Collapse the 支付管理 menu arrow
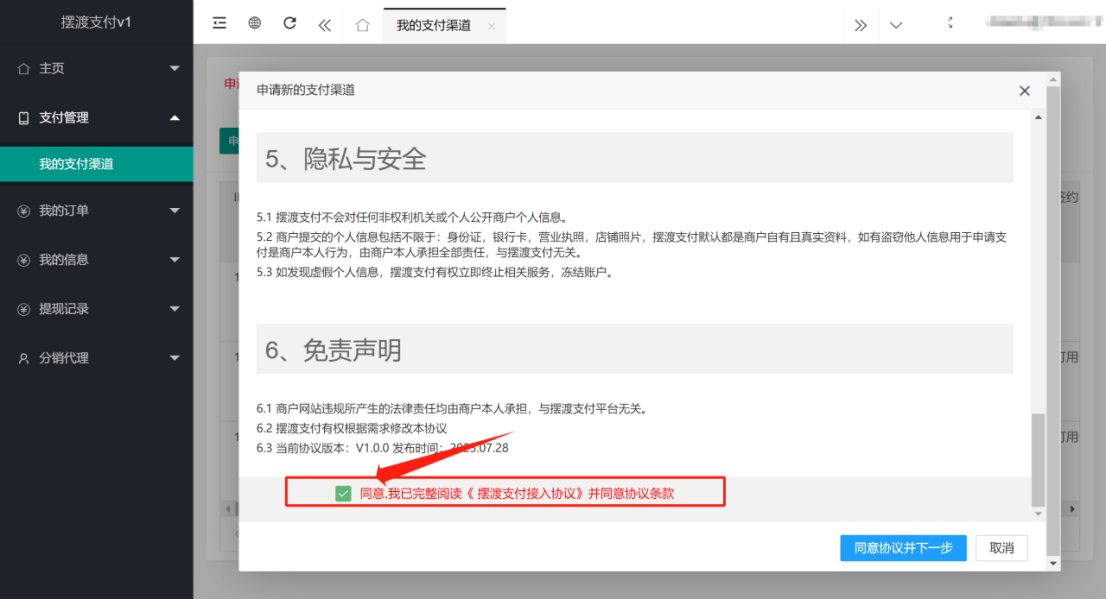The height and width of the screenshot is (600, 1106). coord(174,118)
